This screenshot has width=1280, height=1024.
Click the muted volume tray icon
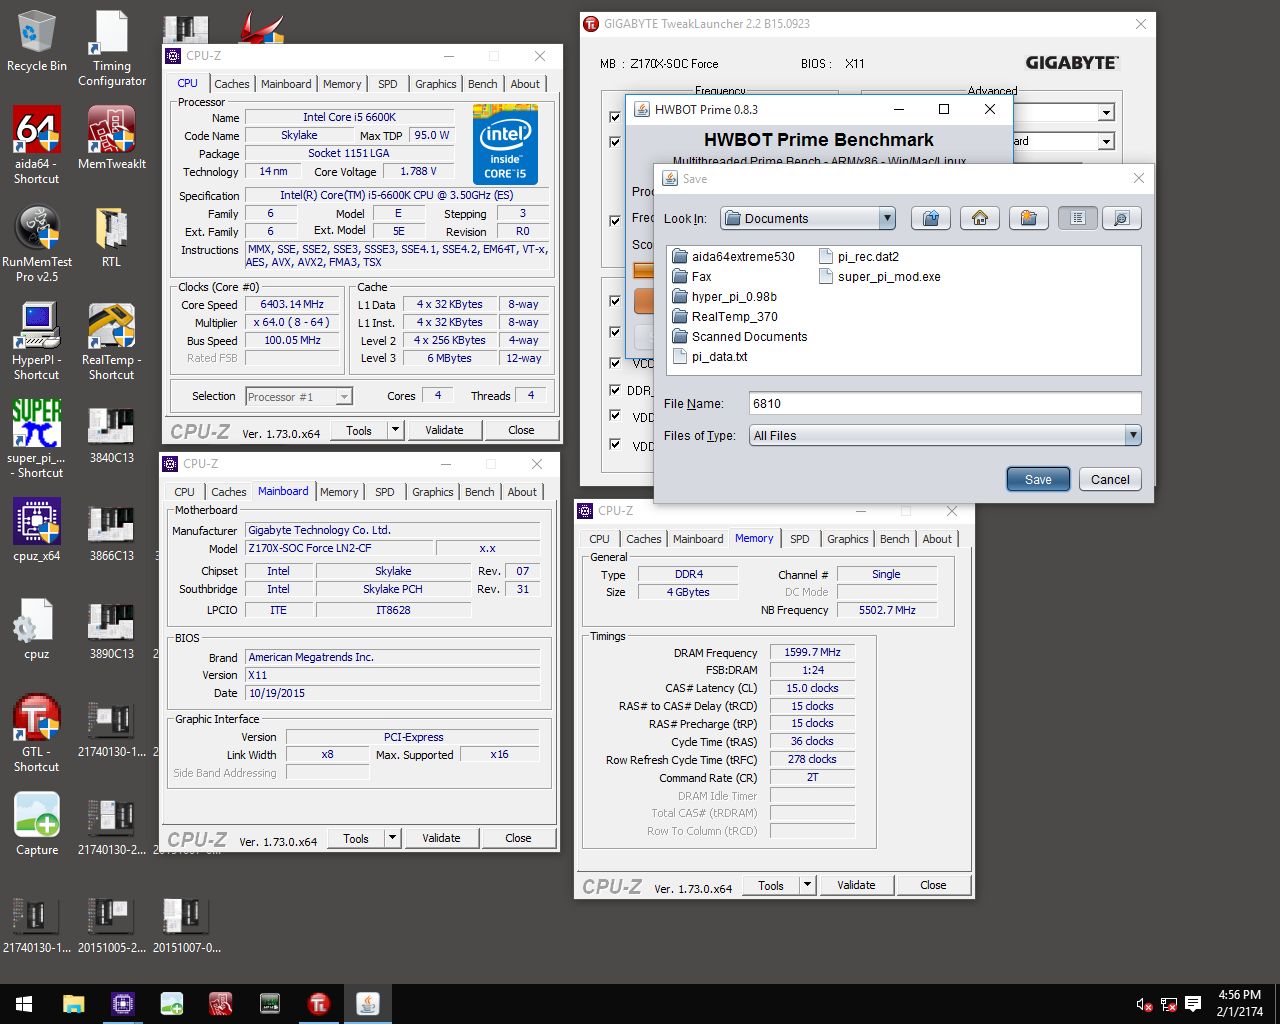1144,1004
